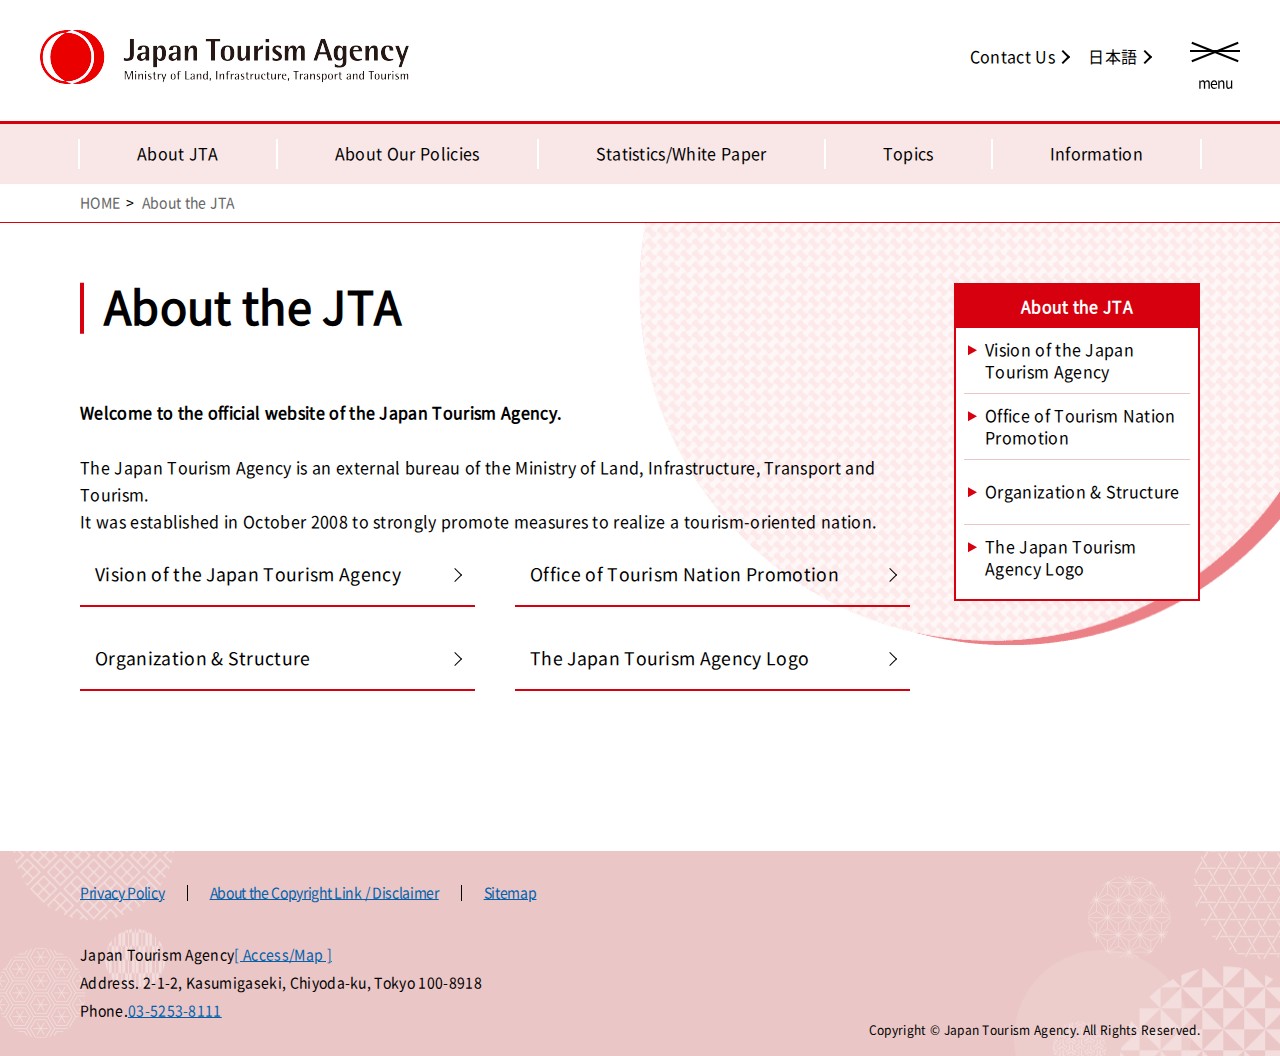Click red triangle beside sidebar Office of Tourism Nation Promotion
This screenshot has width=1280, height=1056.
click(x=972, y=416)
